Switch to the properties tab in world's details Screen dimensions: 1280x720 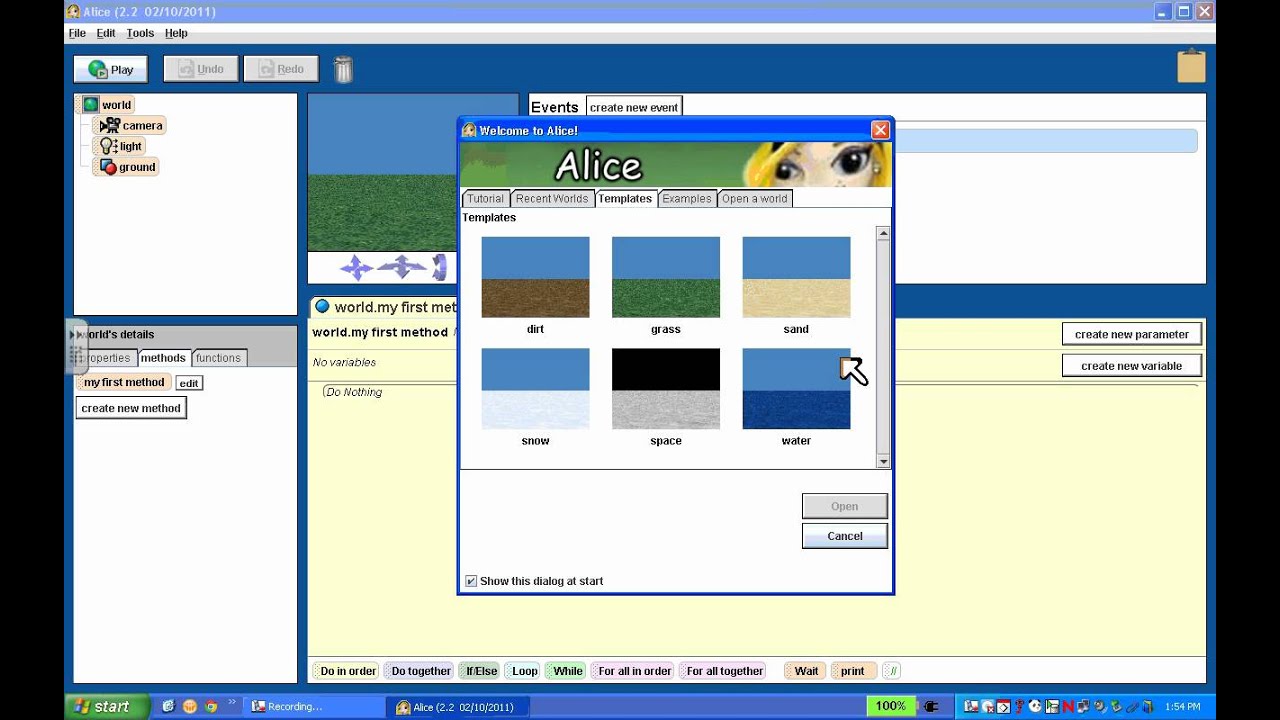click(108, 358)
